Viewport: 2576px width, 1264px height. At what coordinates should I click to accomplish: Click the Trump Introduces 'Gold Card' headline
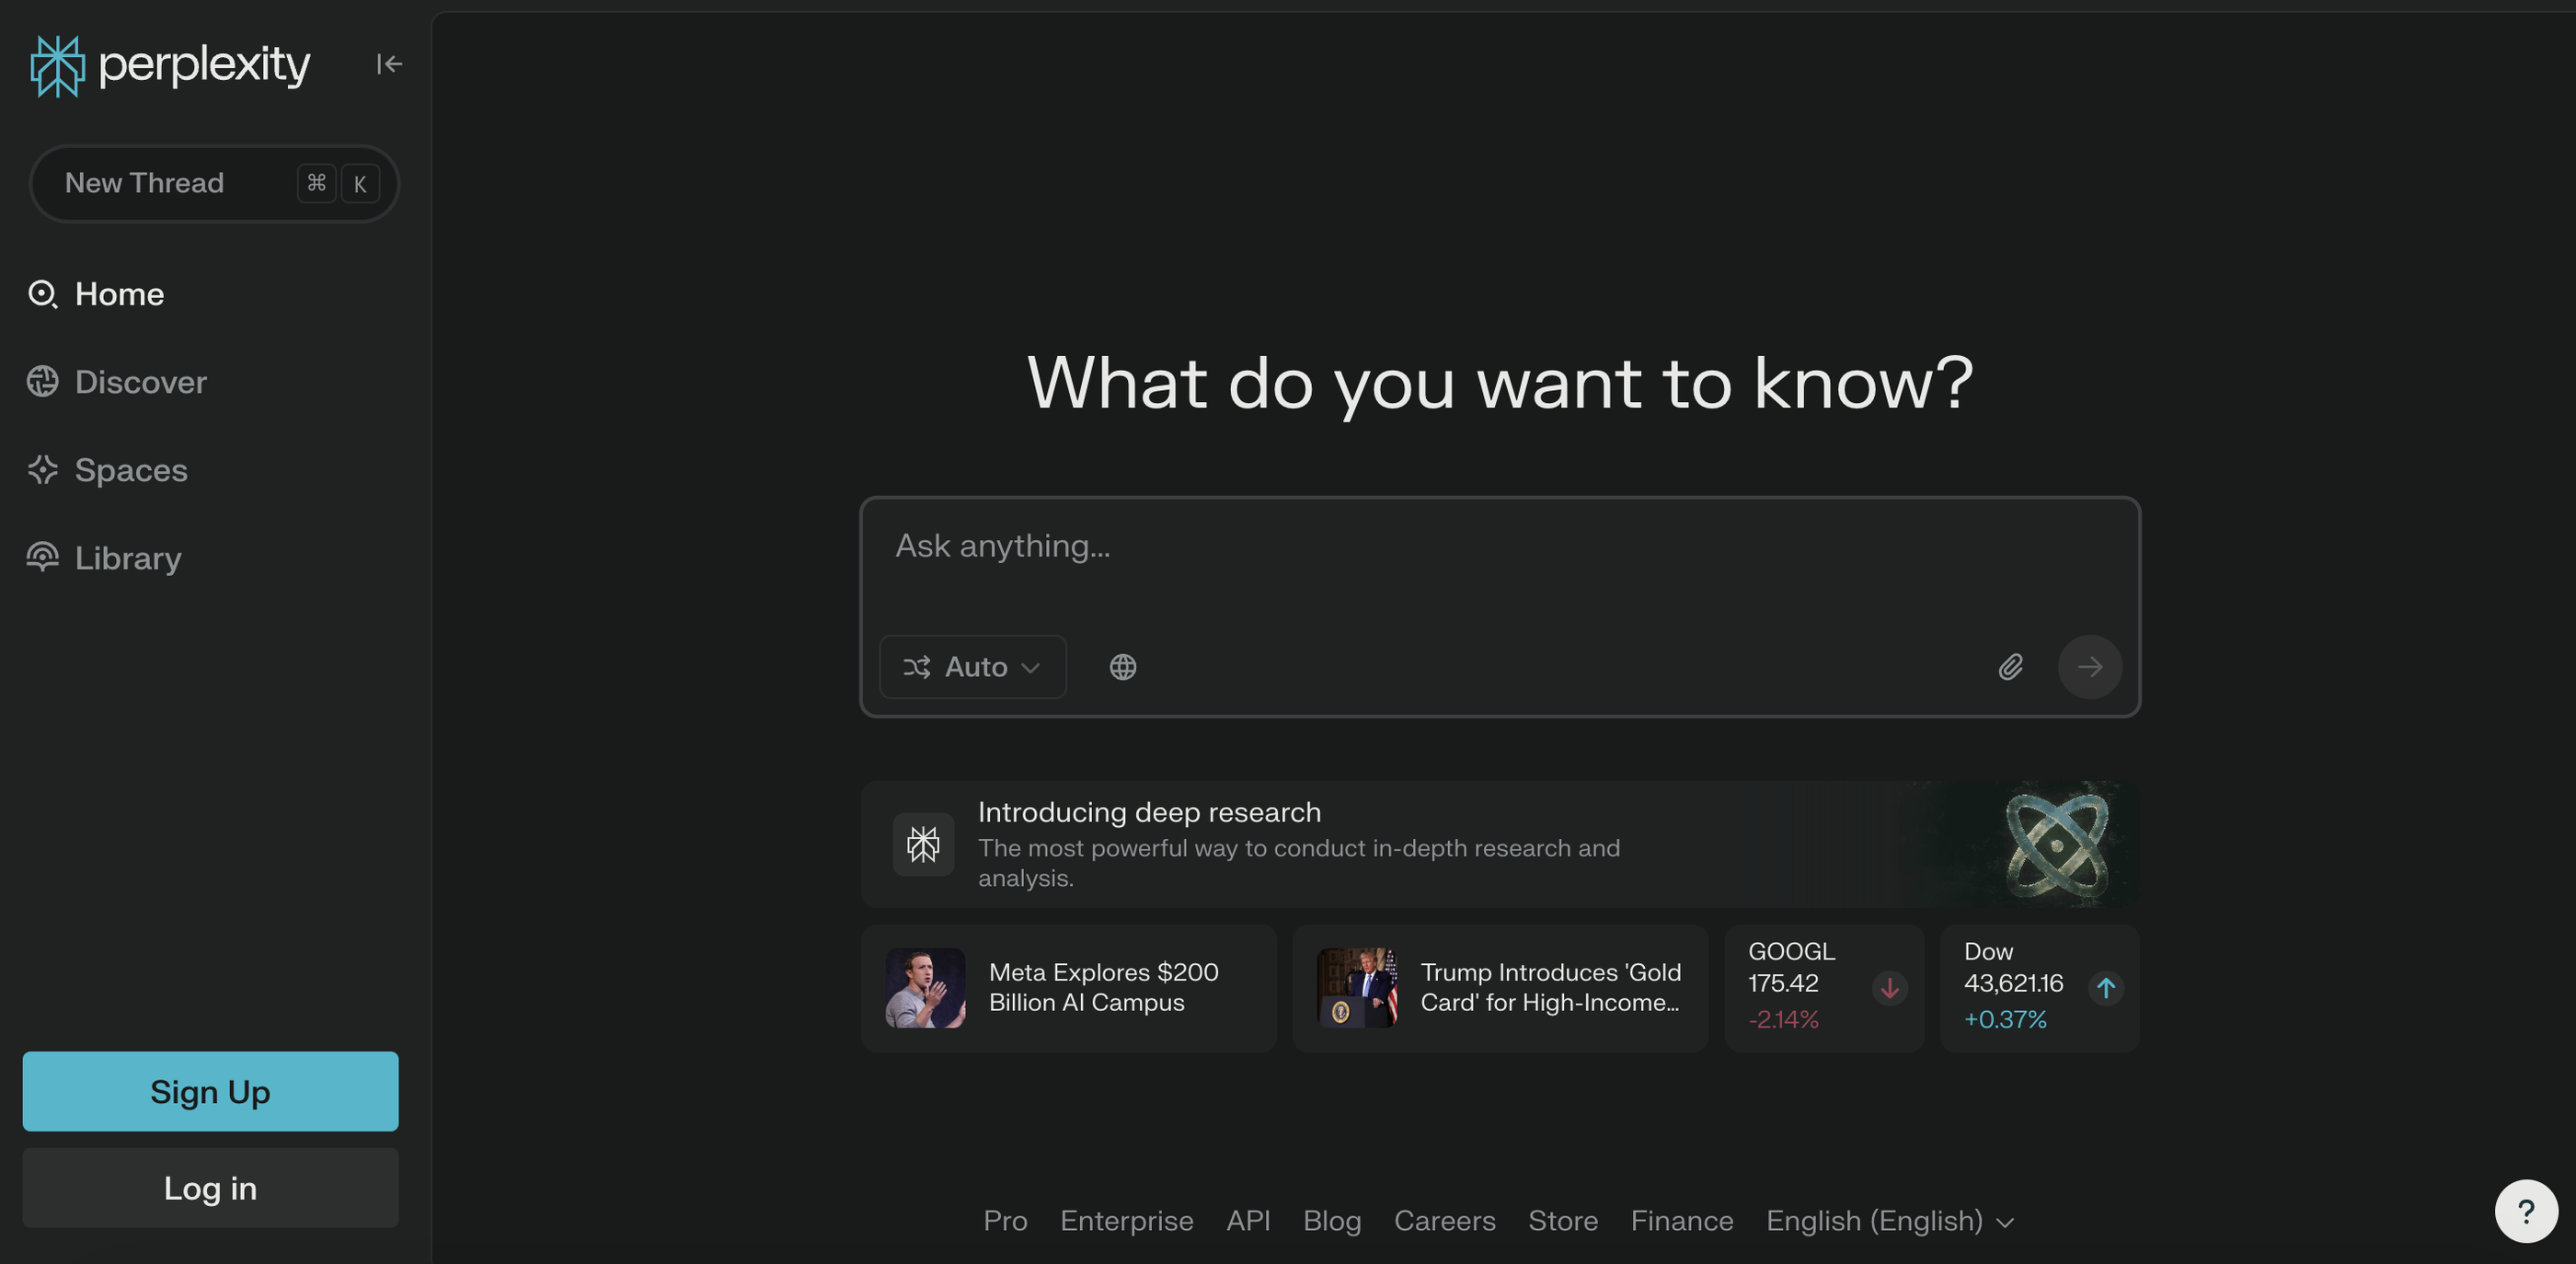pyautogui.click(x=1551, y=987)
